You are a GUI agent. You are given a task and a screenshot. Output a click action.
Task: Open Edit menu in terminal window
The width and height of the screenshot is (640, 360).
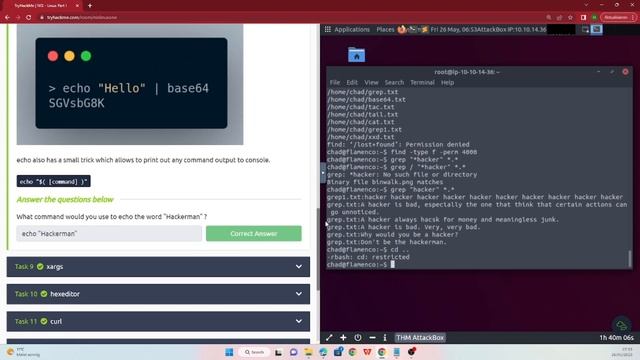pos(352,82)
